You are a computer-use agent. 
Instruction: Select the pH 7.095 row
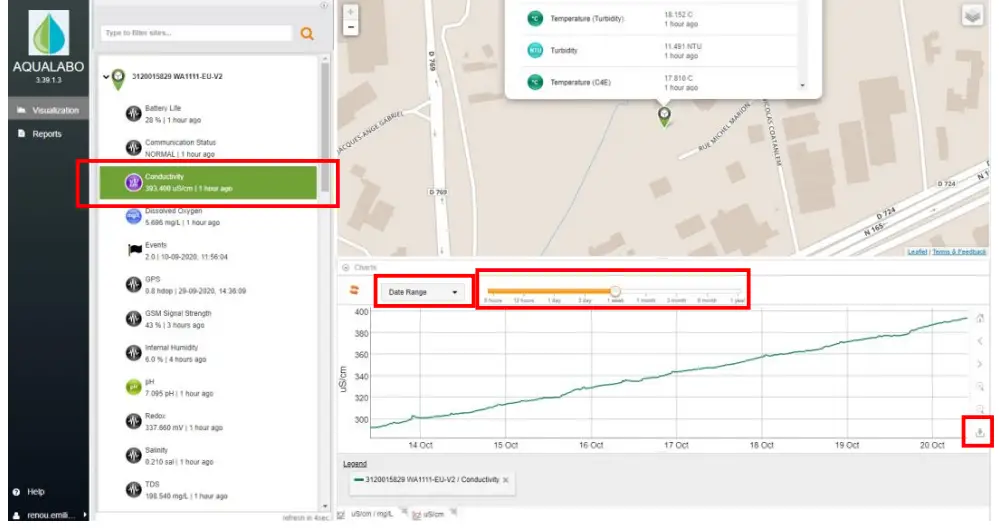208,387
